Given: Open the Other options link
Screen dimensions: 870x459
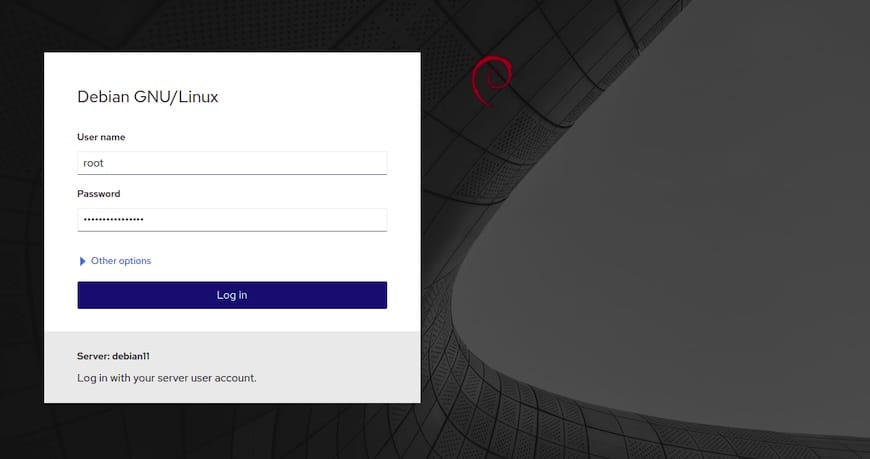Looking at the screenshot, I should coord(121,261).
